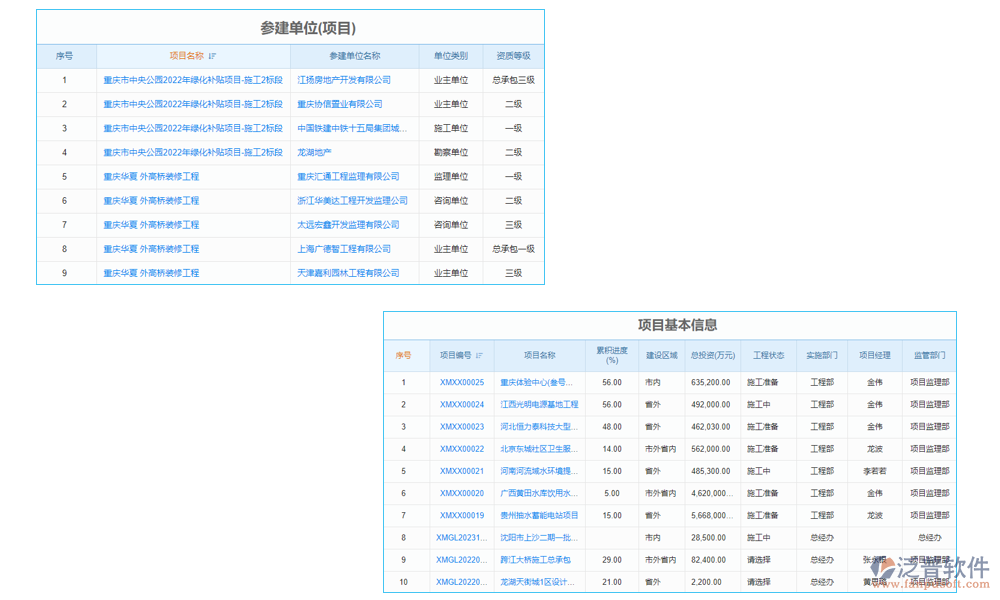Screen dimensions: 1000x600
Task: Click the 总投资(万元) column header
Action: 711,356
